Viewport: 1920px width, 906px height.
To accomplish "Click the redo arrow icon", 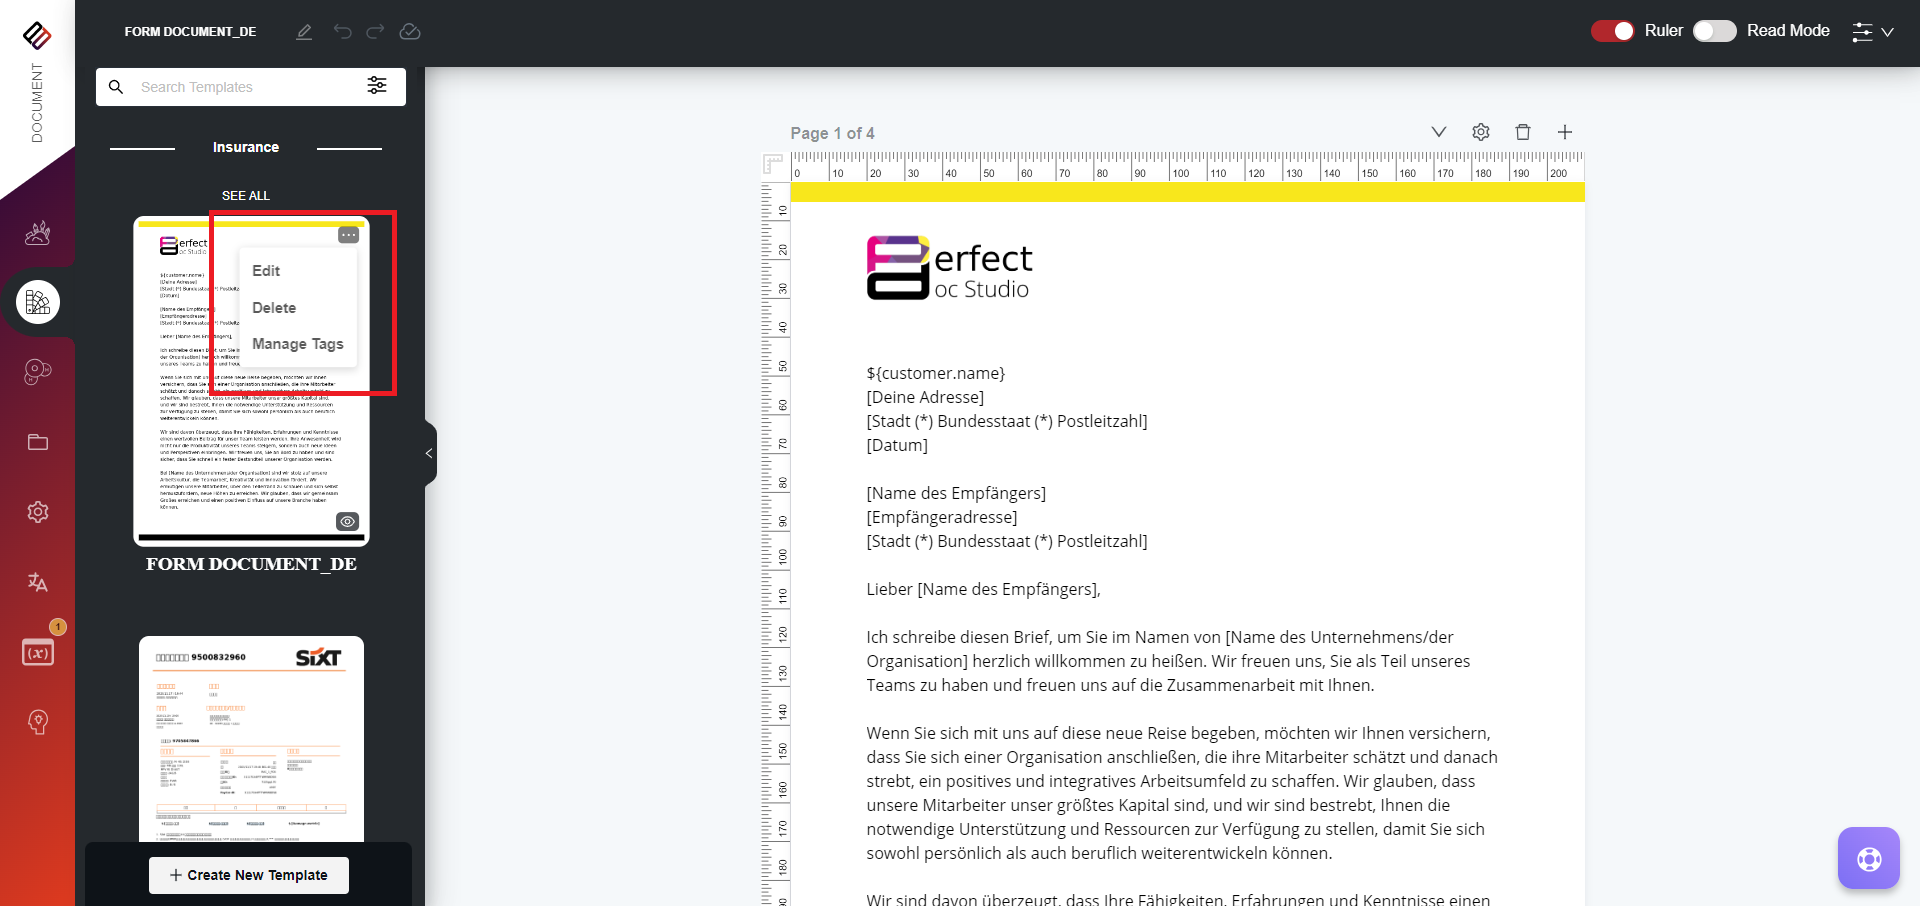I will tap(375, 32).
